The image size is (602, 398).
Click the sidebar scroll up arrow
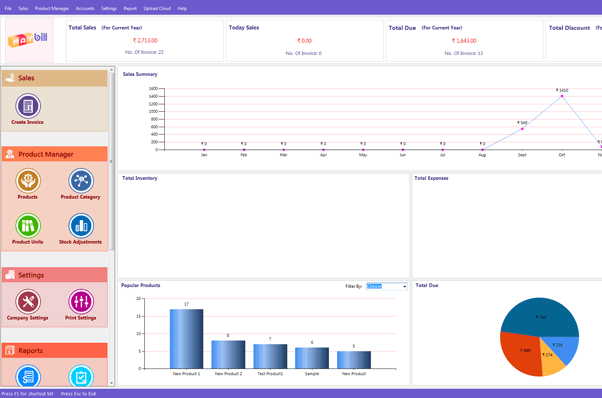coord(112,70)
